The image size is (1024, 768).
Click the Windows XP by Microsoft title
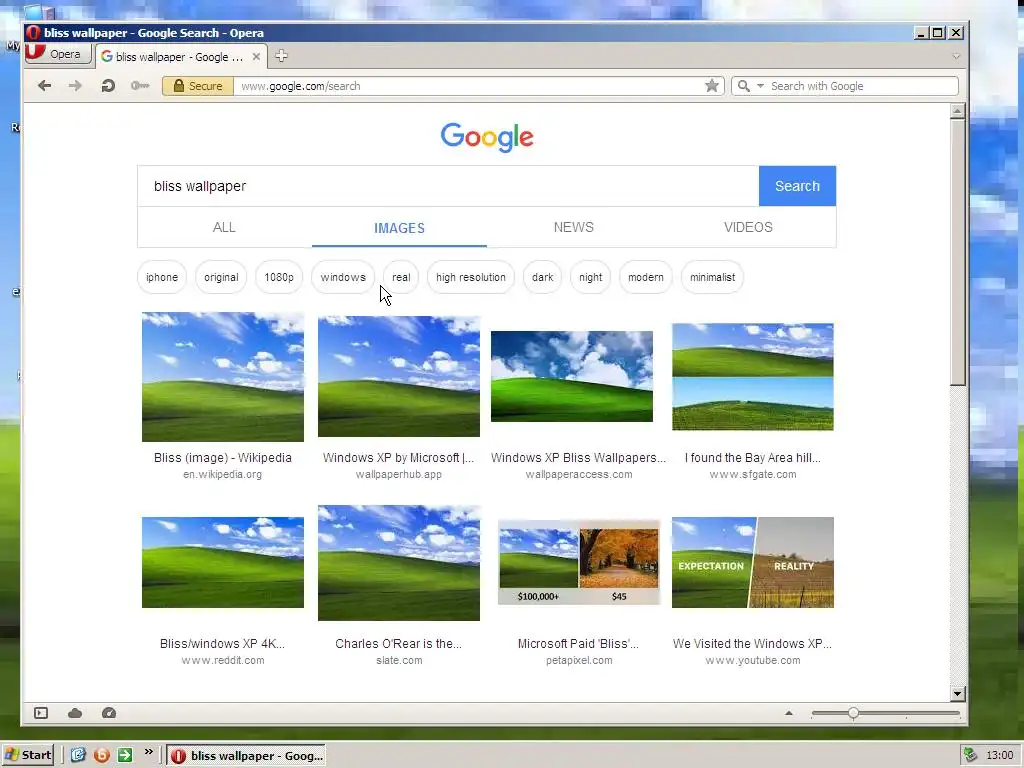point(398,458)
